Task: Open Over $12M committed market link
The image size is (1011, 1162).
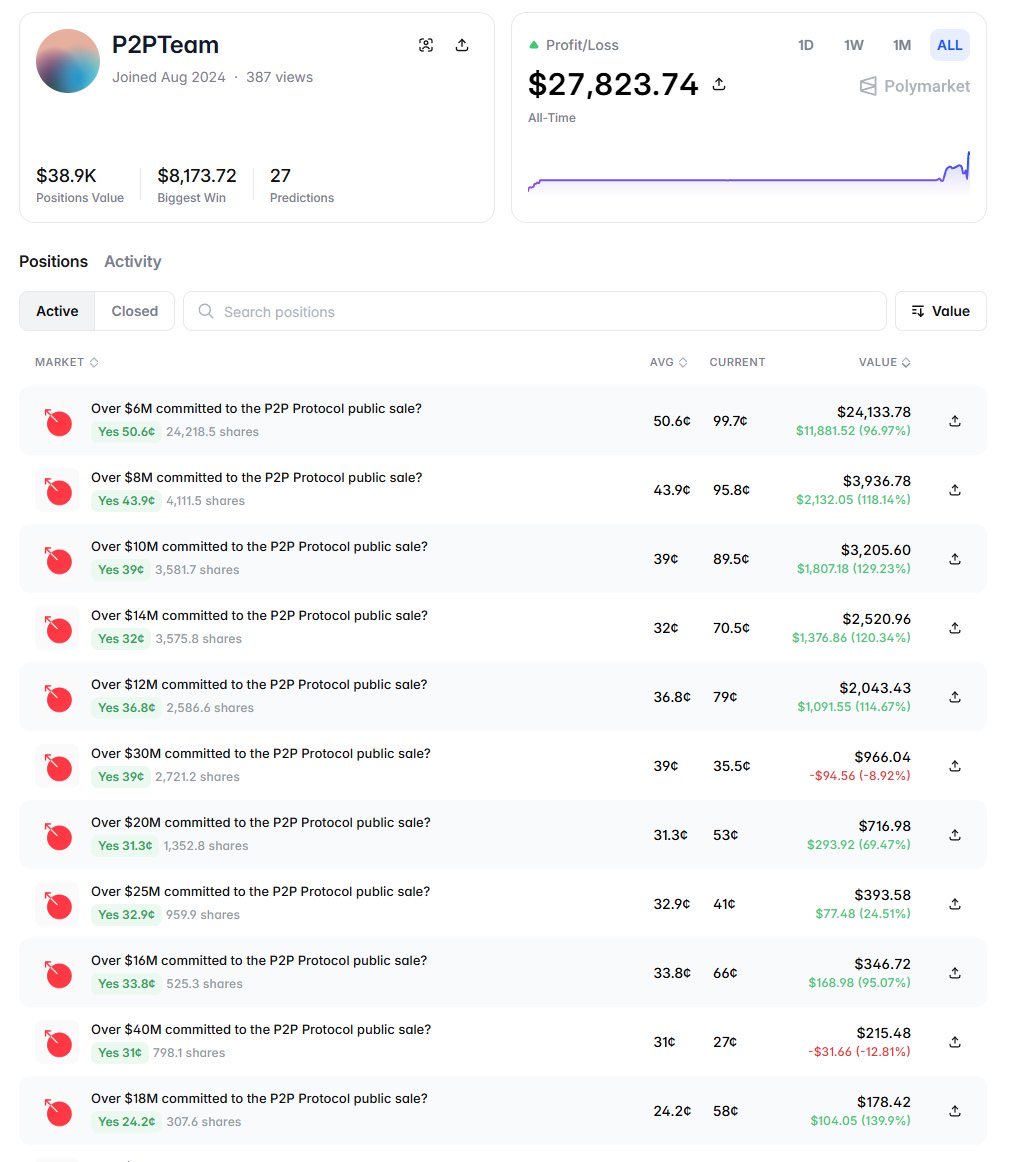Action: tap(259, 684)
